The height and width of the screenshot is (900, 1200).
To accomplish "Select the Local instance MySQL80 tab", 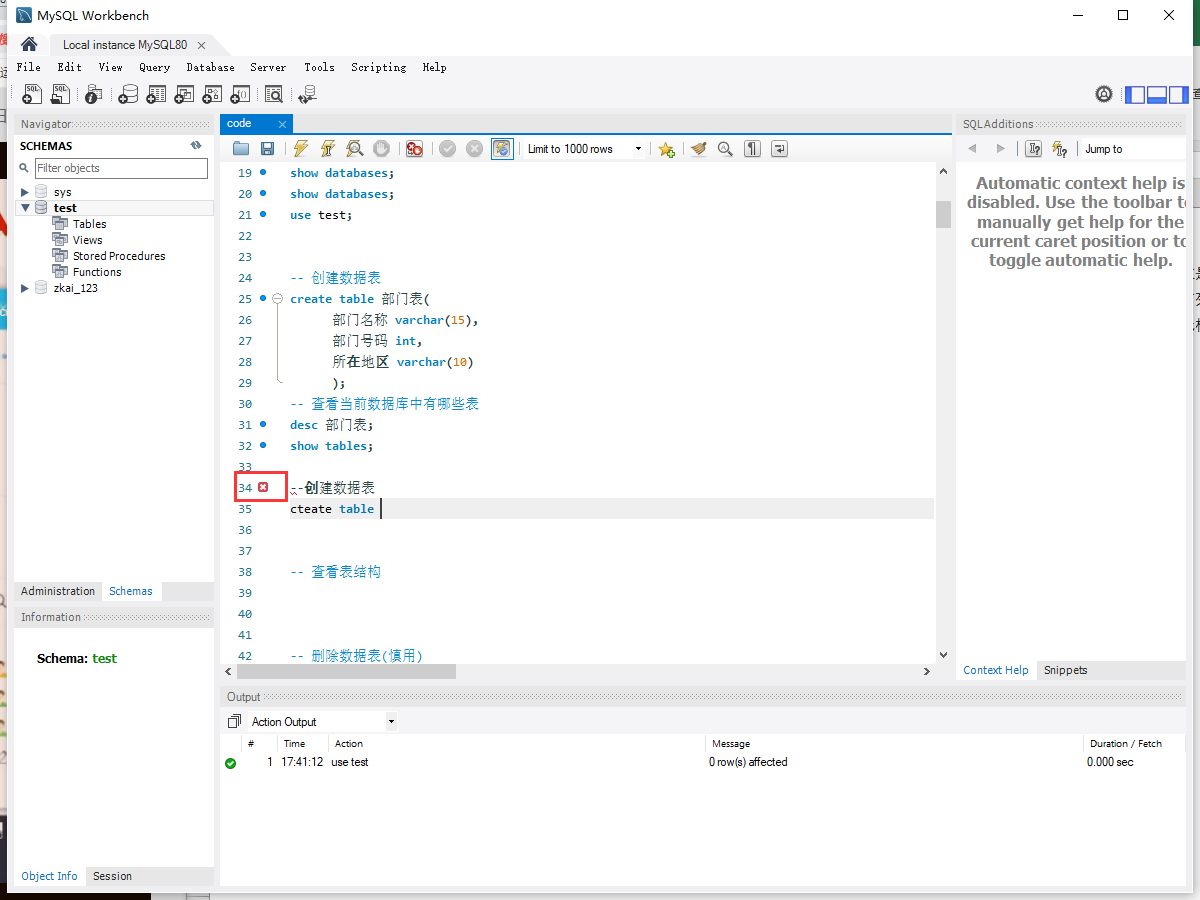I will 125,45.
